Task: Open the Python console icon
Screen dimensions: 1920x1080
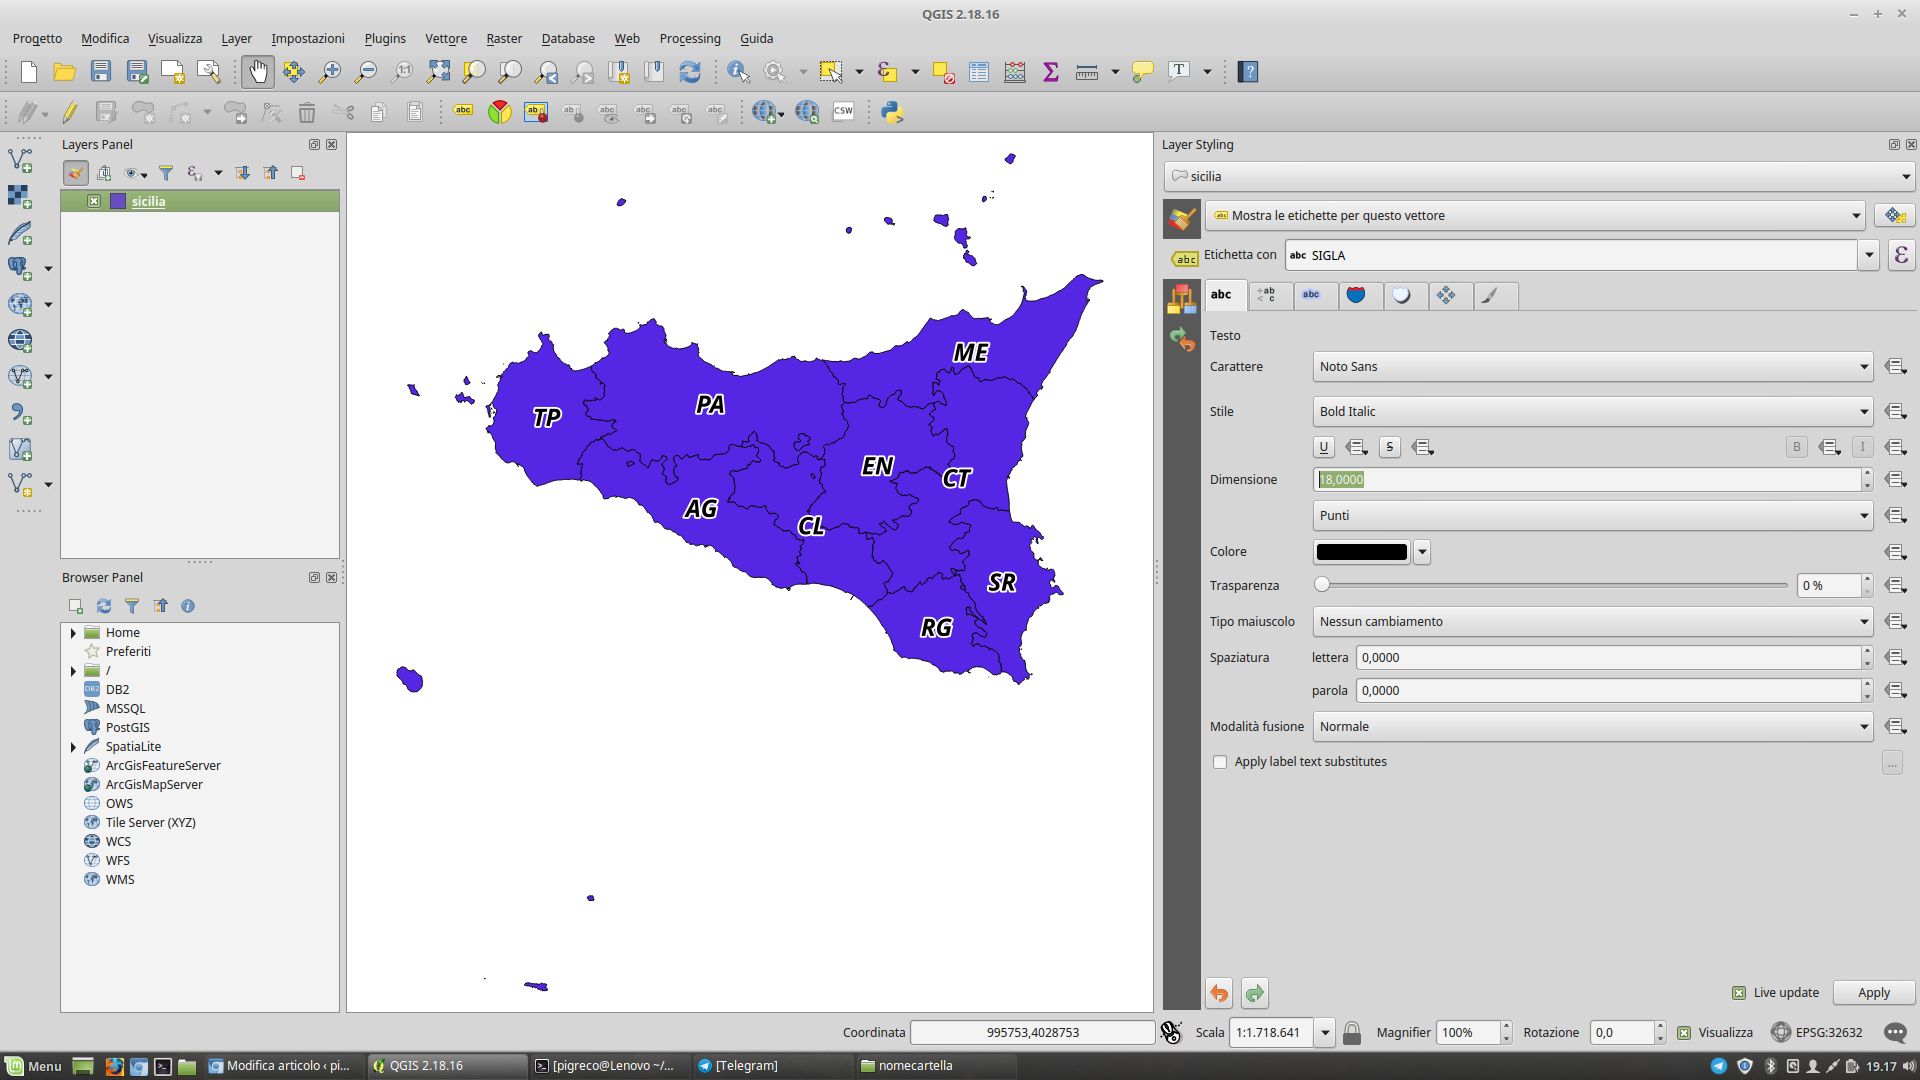Action: (892, 112)
